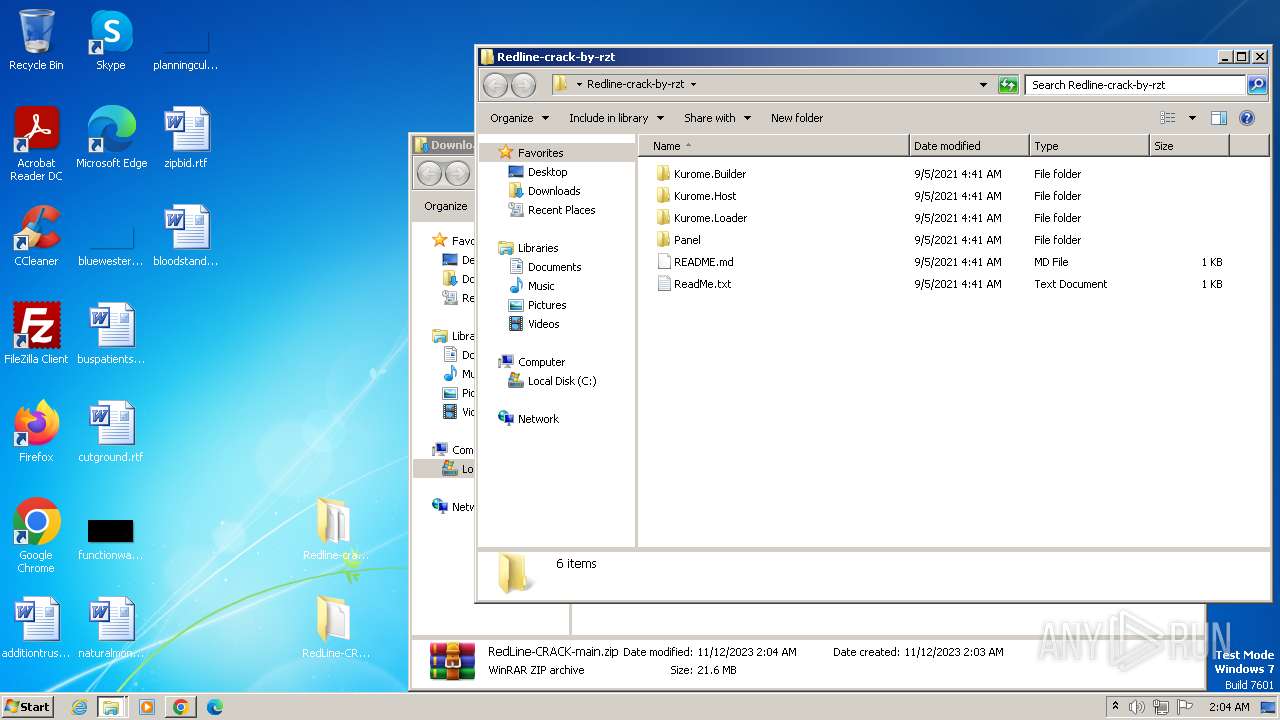1280x720 pixels.
Task: Click the Search Redline-crack-by-rzt field
Action: [x=1136, y=85]
